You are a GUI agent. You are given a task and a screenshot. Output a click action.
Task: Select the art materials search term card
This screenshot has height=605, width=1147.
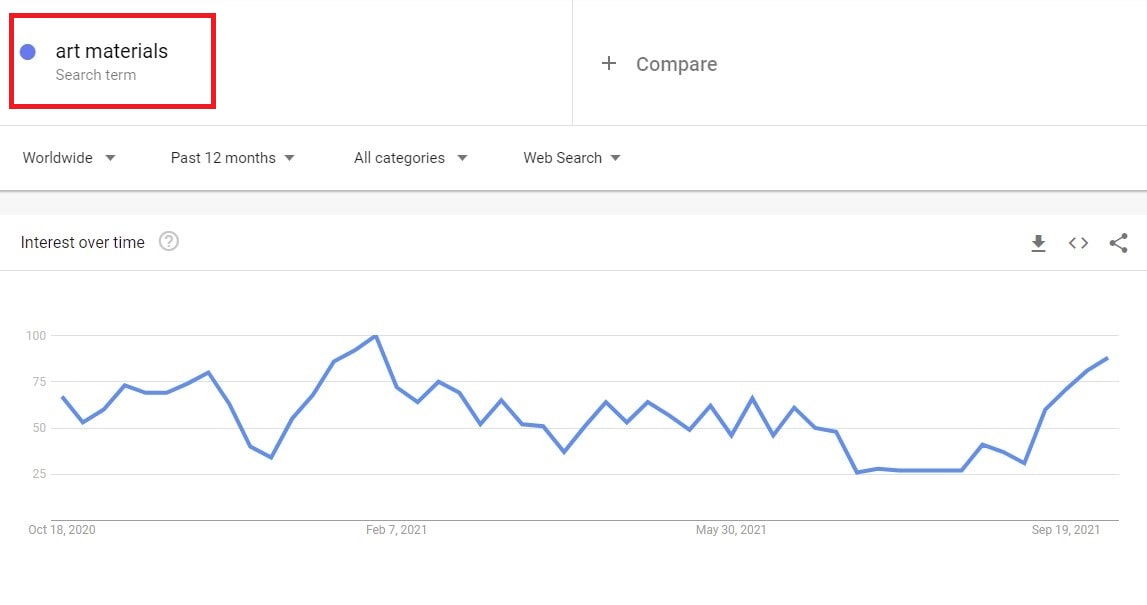click(x=111, y=60)
